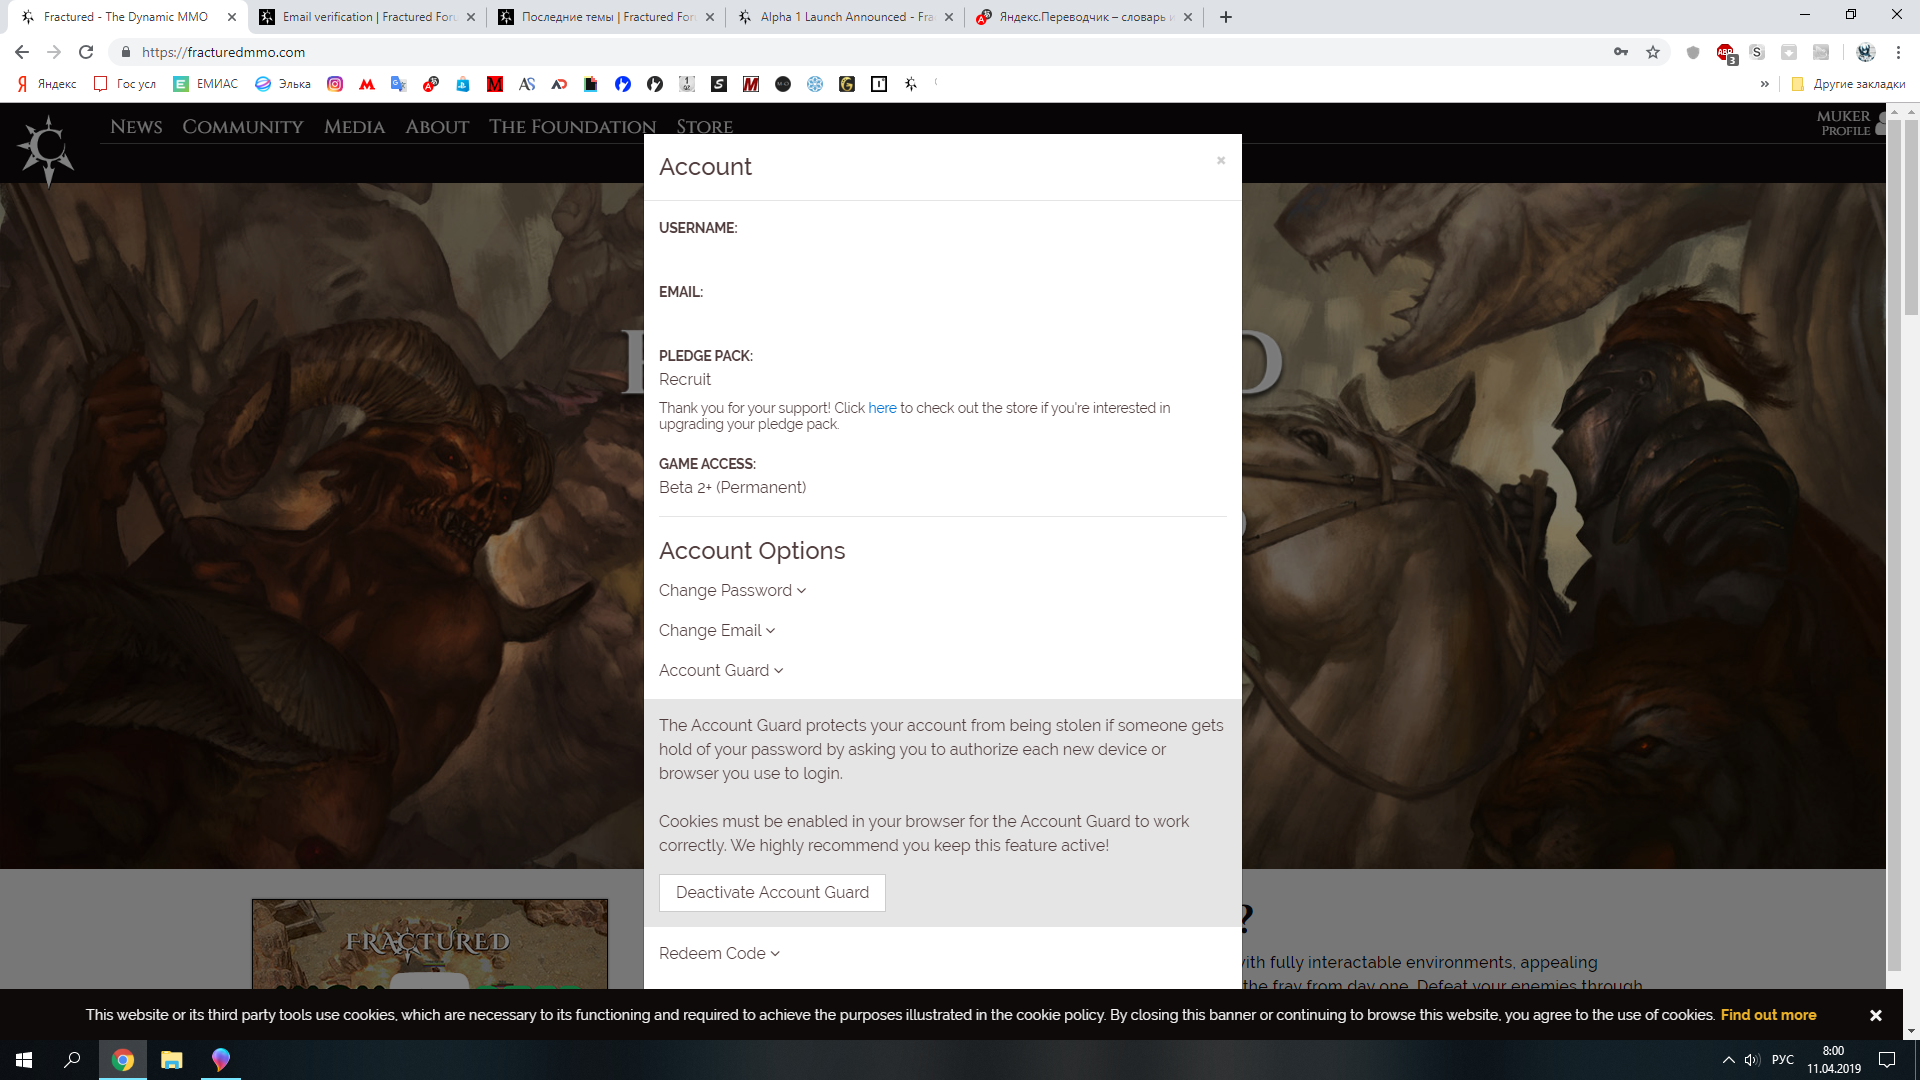Reload the current page
The height and width of the screenshot is (1080, 1920).
pyautogui.click(x=86, y=52)
